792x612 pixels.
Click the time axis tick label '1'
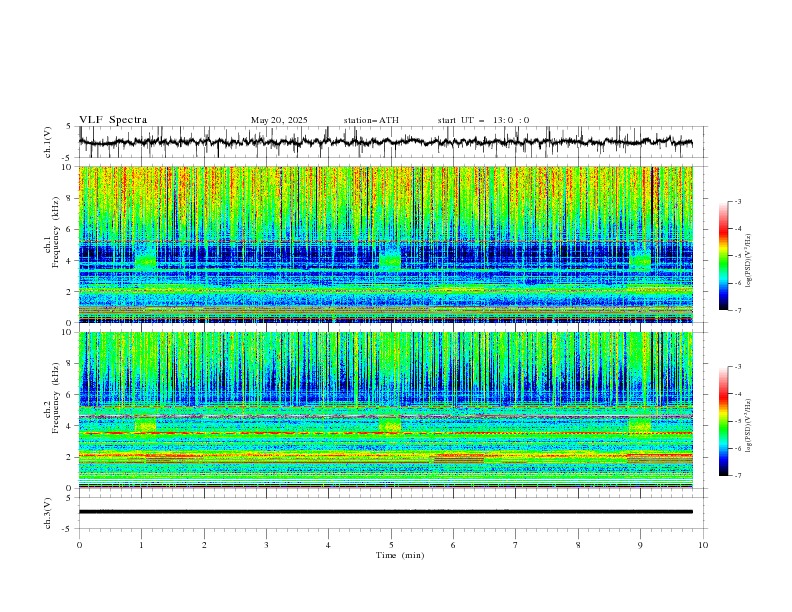tap(141, 545)
